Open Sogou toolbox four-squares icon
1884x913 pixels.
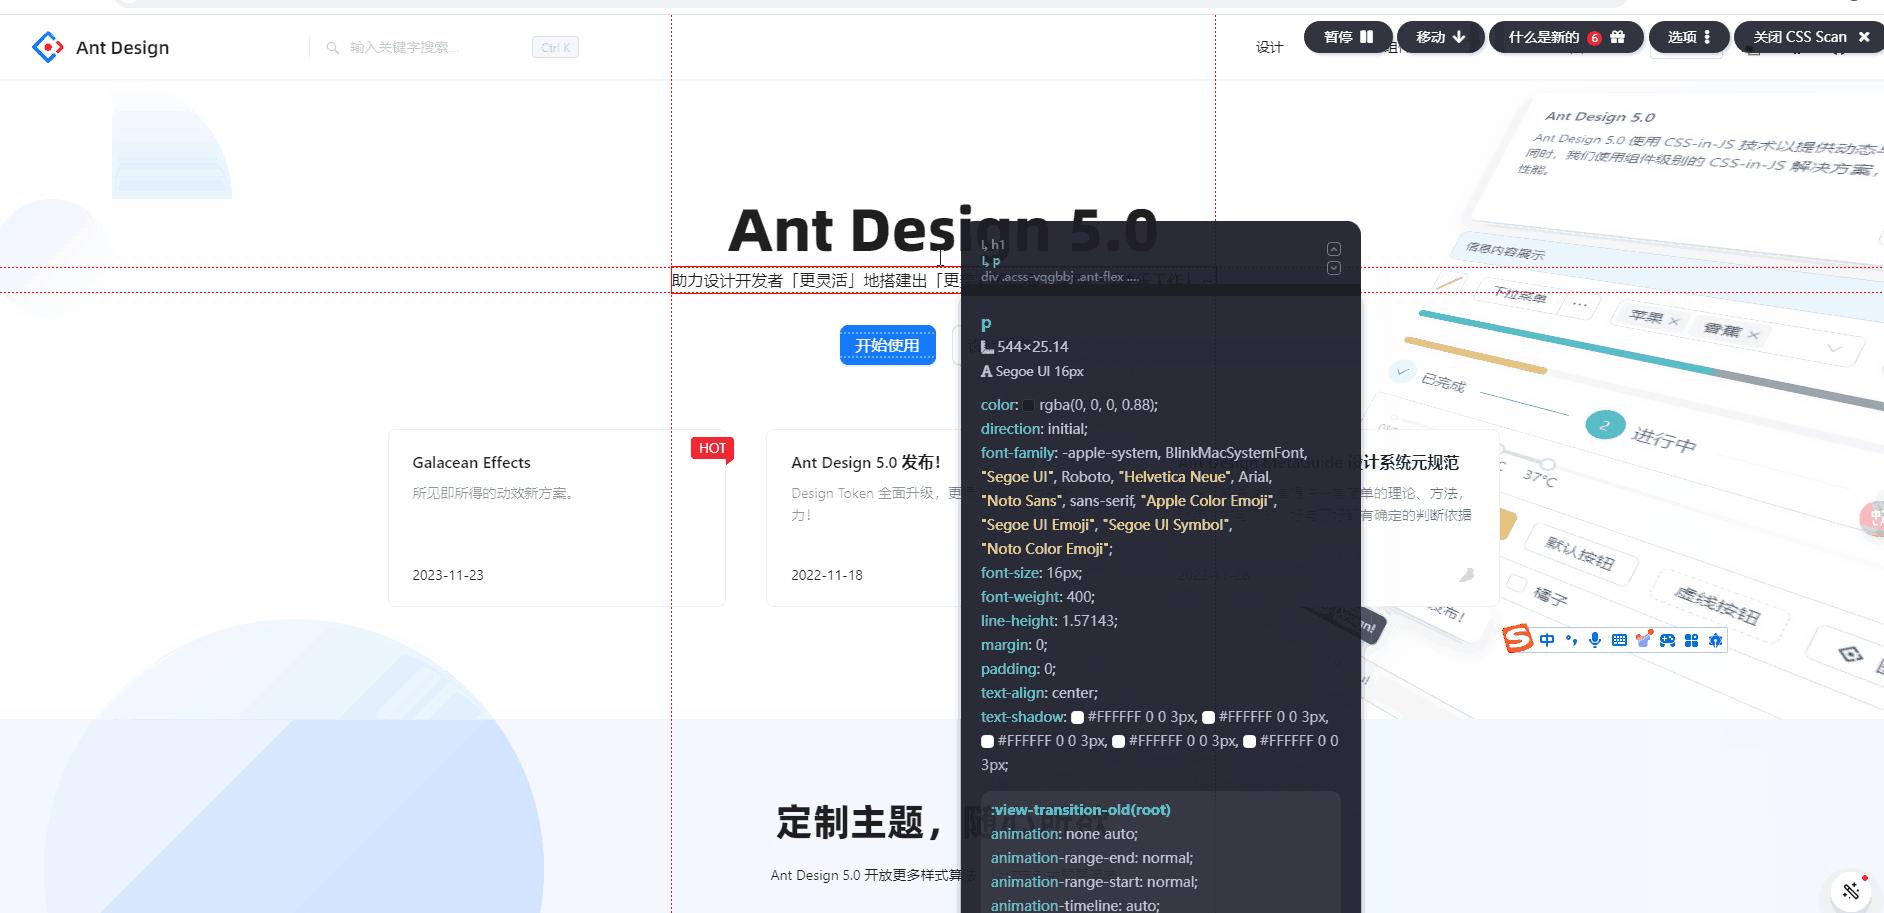click(x=1691, y=640)
